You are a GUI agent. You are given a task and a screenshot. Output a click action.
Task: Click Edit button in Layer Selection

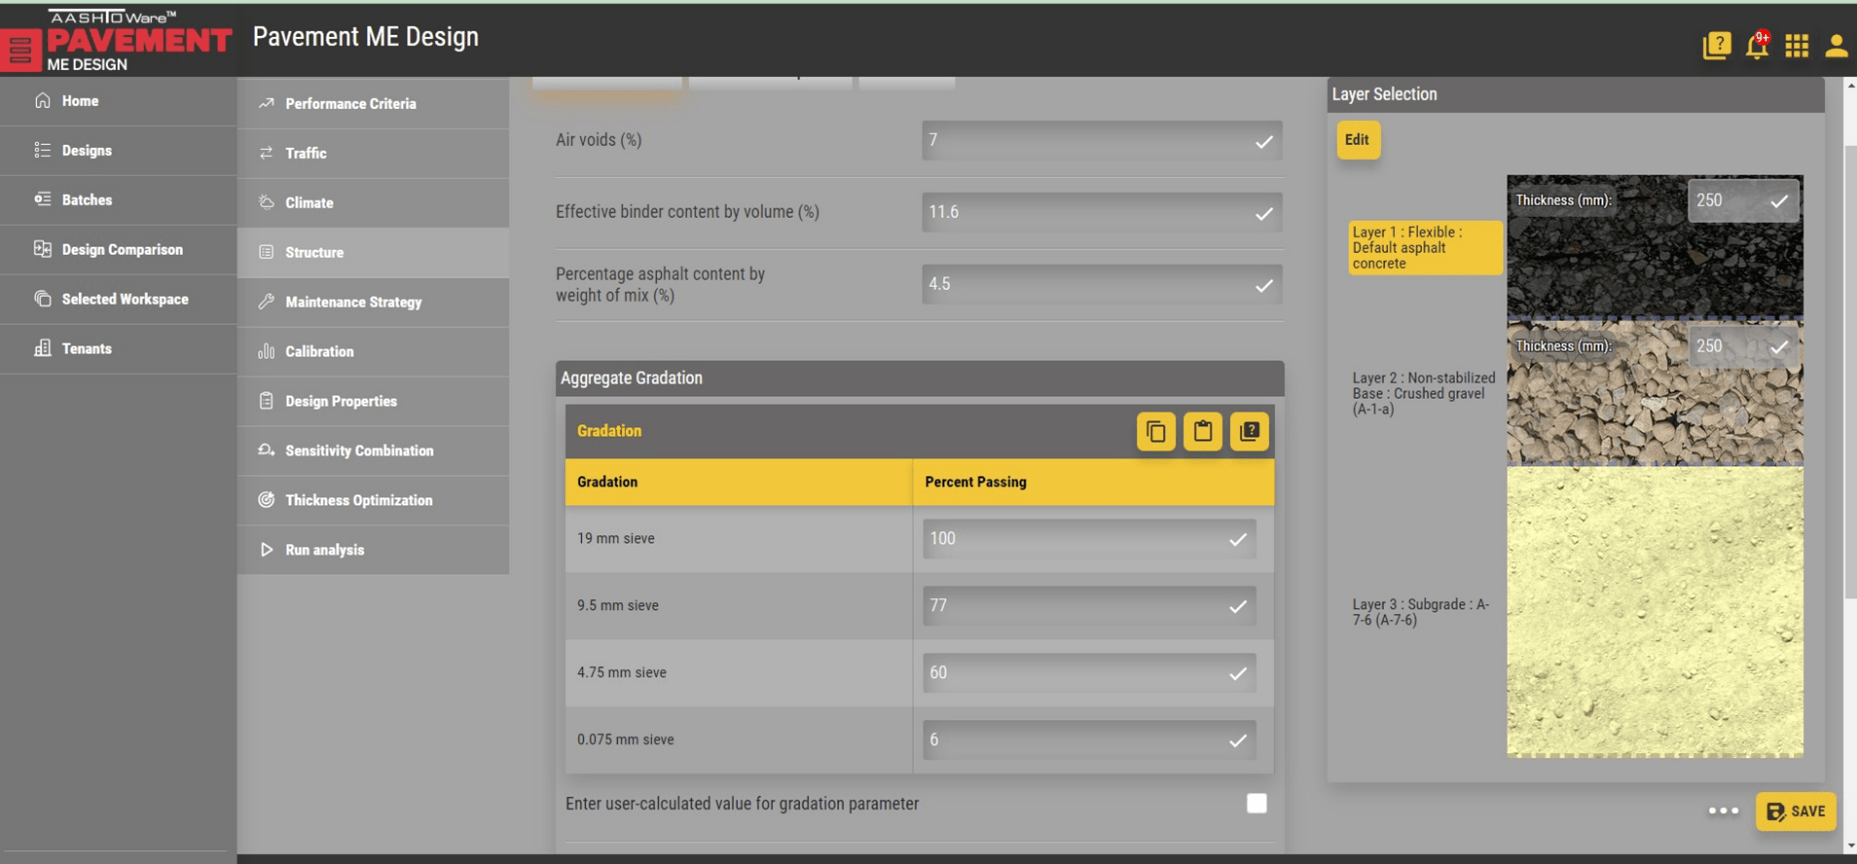(x=1357, y=139)
